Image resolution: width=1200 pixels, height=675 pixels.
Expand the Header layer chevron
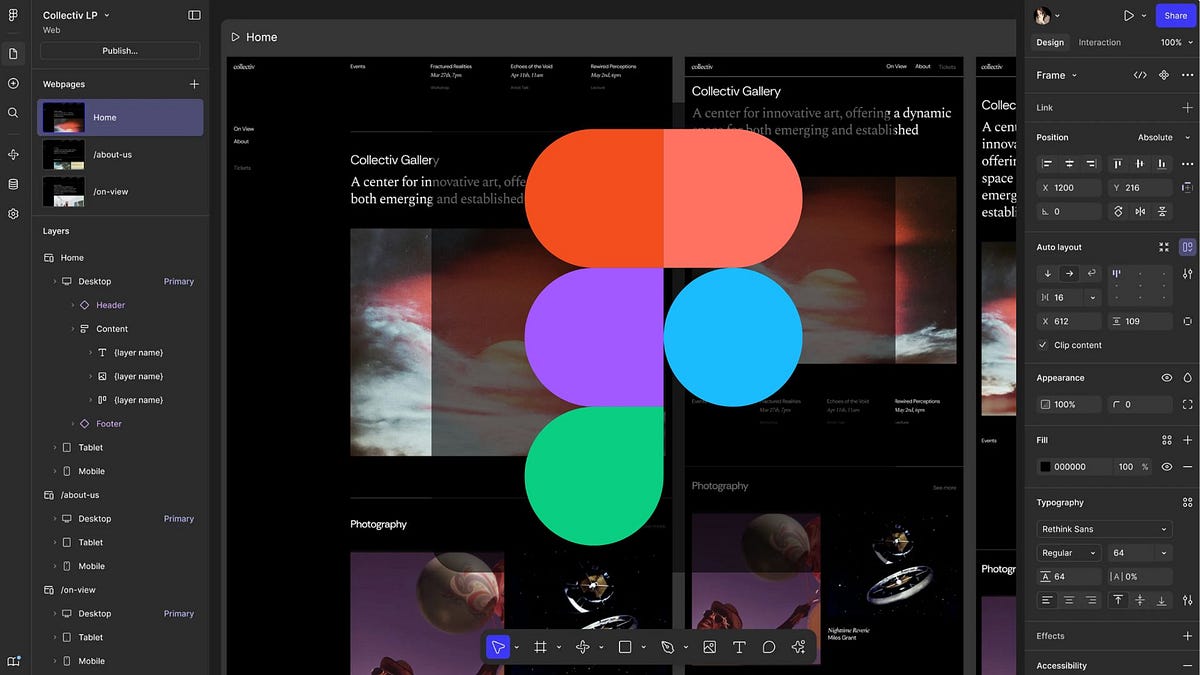pos(73,305)
